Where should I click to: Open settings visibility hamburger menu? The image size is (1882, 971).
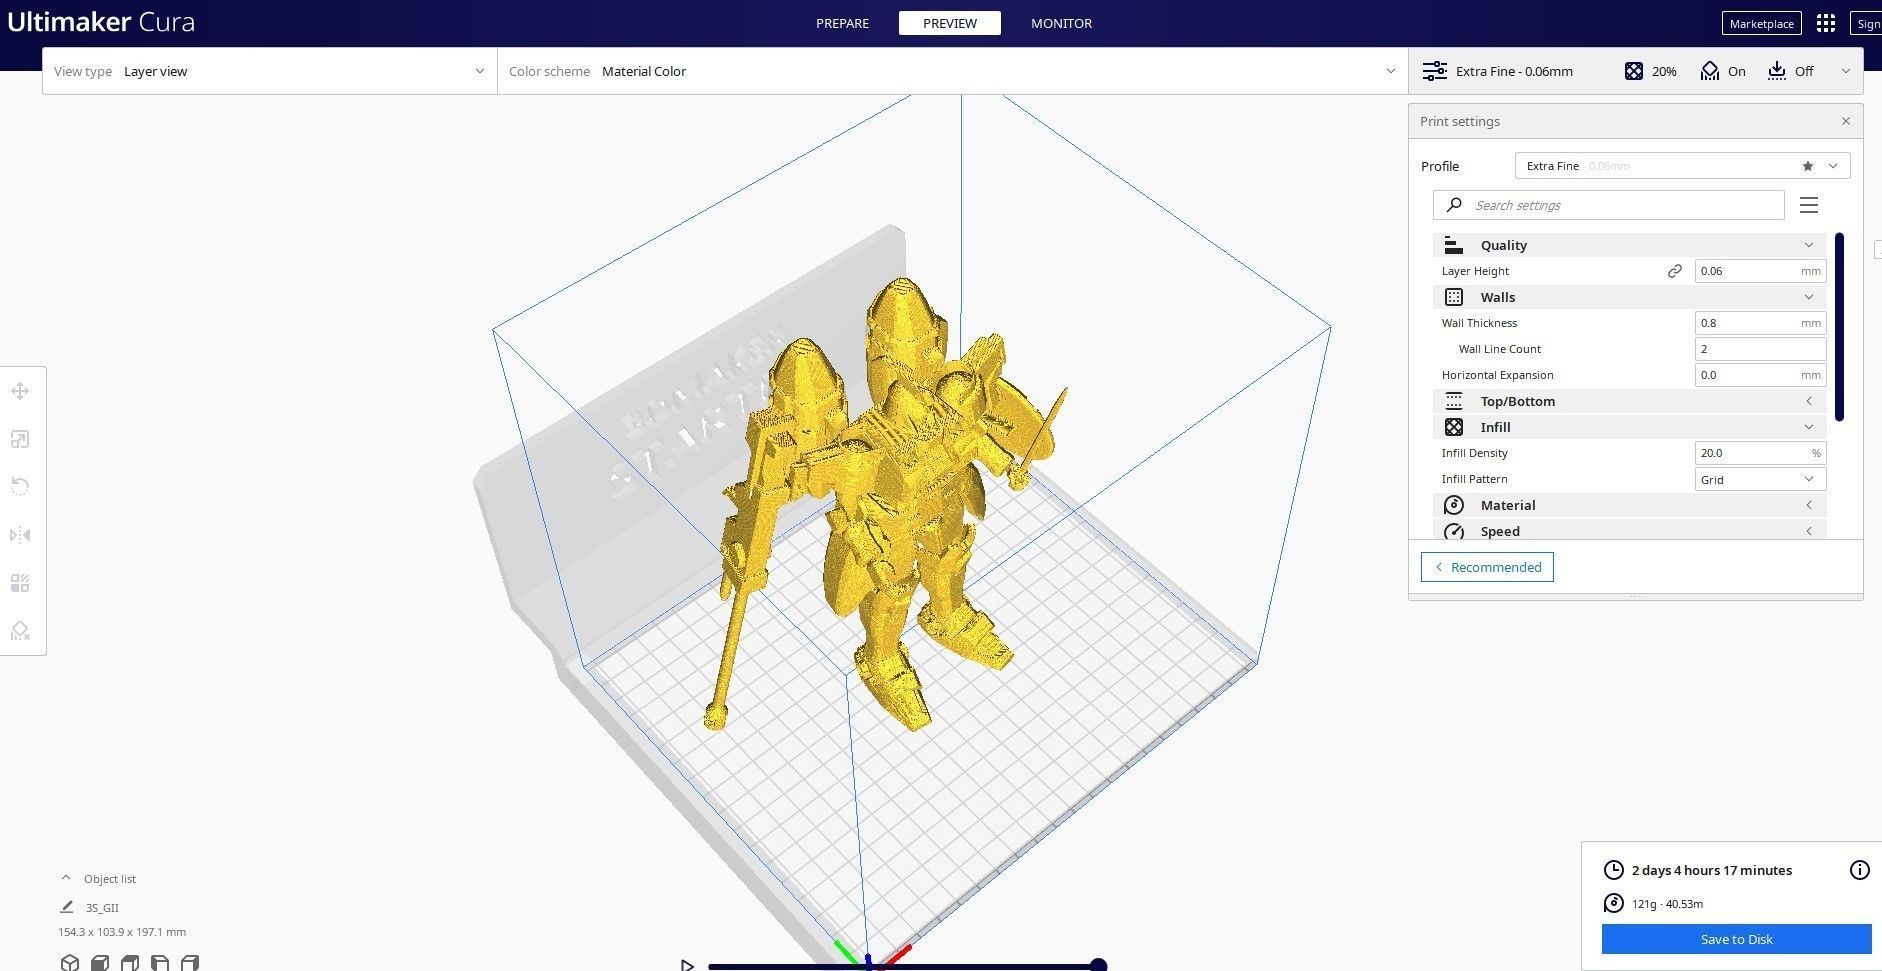coord(1808,205)
